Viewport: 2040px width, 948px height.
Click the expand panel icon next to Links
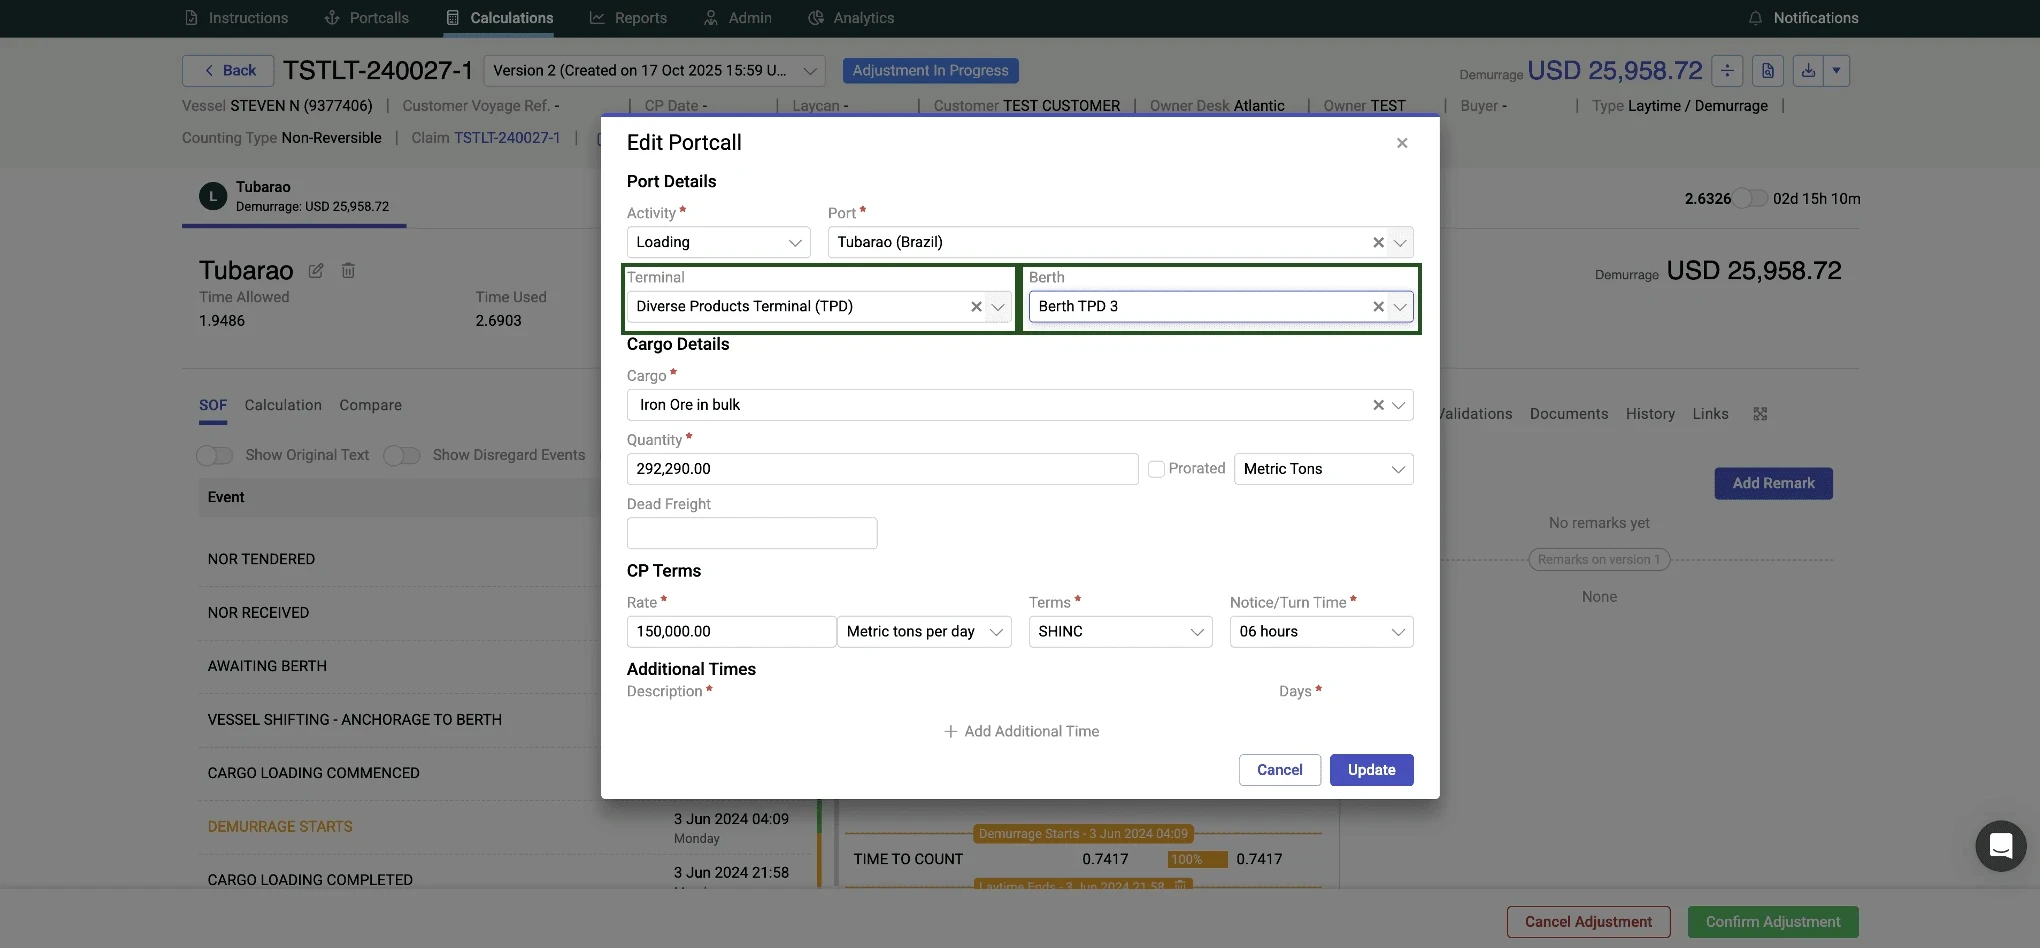click(1760, 414)
